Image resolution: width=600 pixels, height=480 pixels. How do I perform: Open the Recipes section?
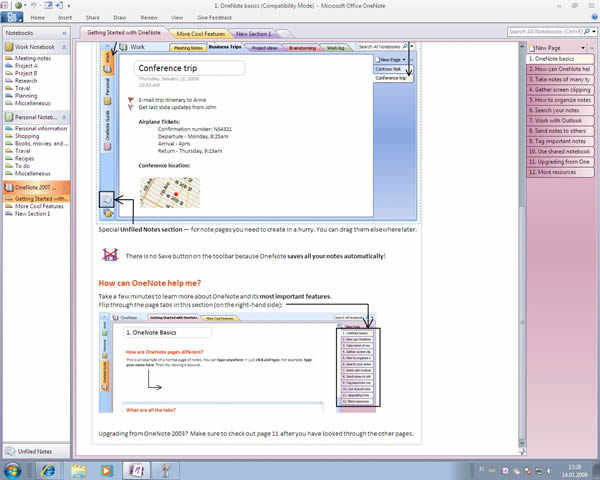24,158
